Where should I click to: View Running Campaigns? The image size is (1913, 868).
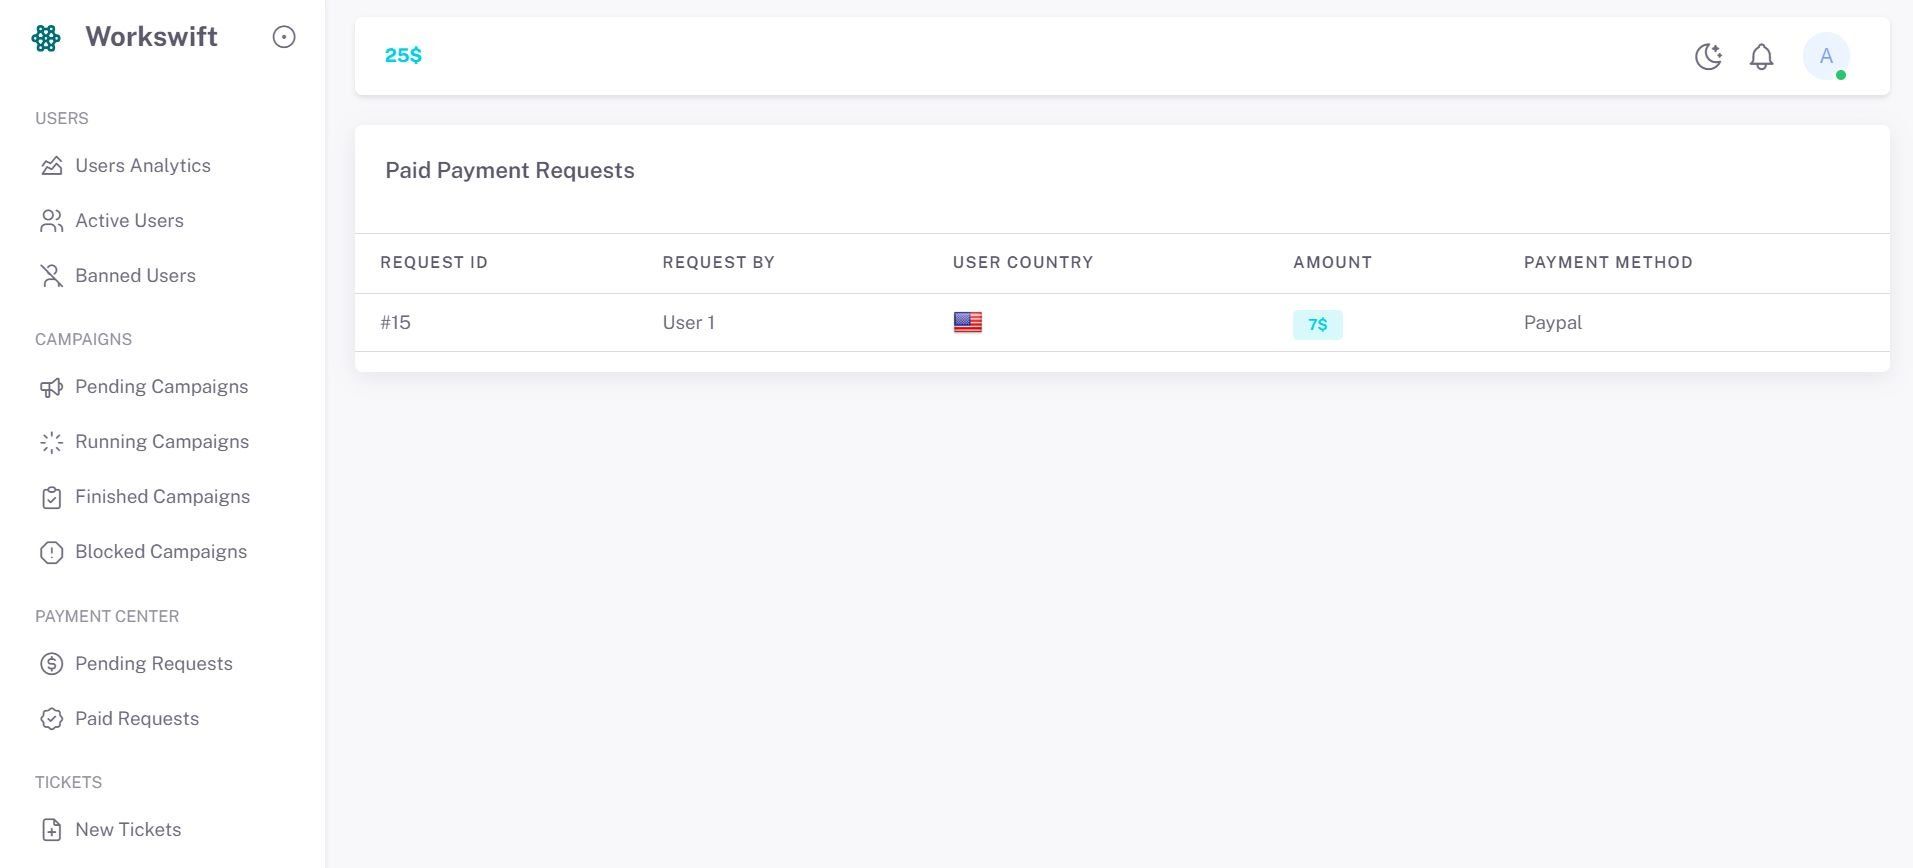pyautogui.click(x=162, y=442)
